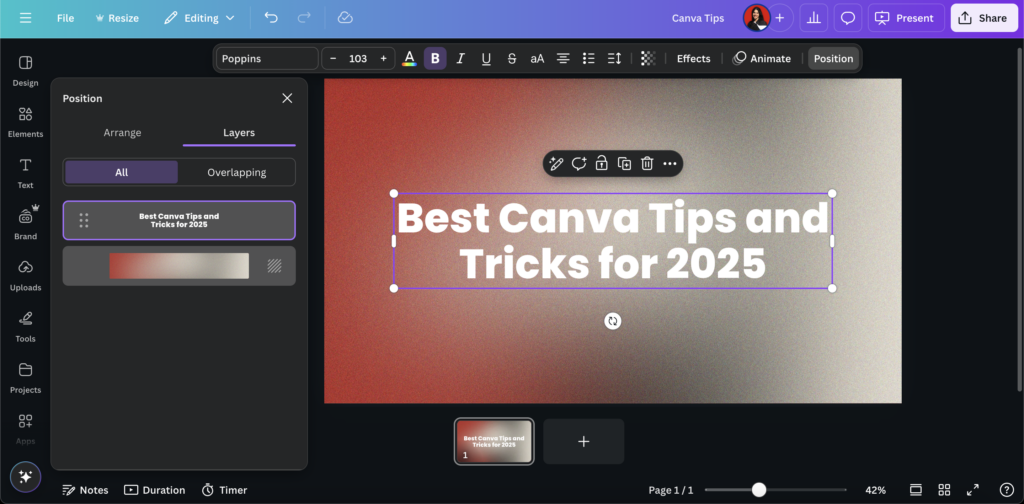
Task: Open Magic Write on the floating toolbar
Action: (x=556, y=164)
